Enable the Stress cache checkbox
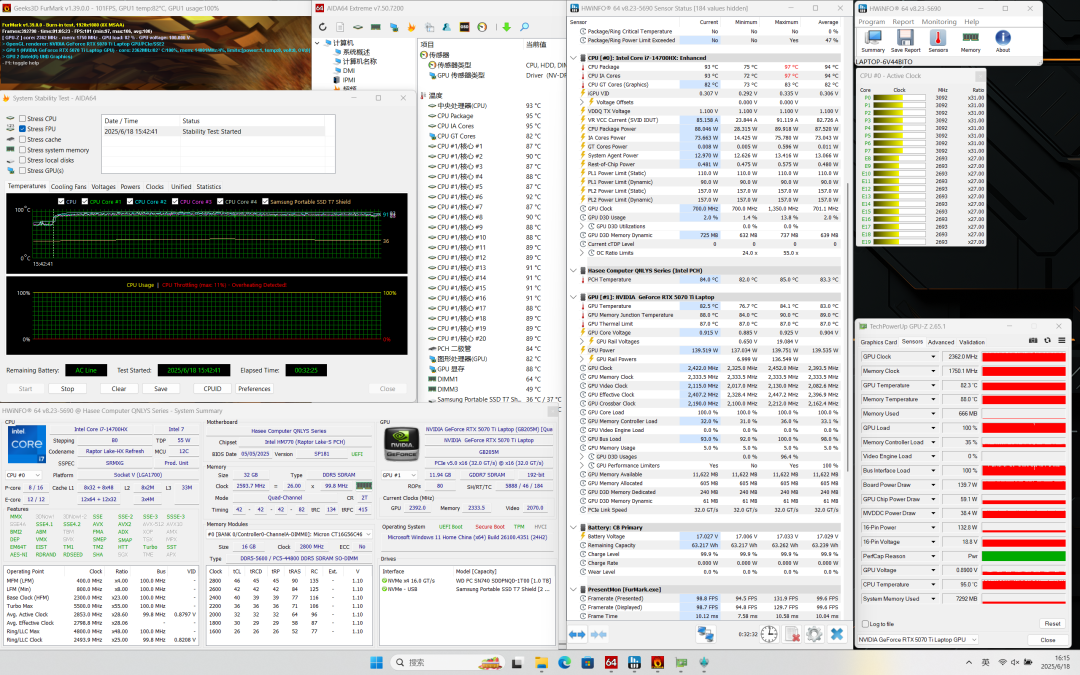Viewport: 1080px width, 675px height. 23,139
